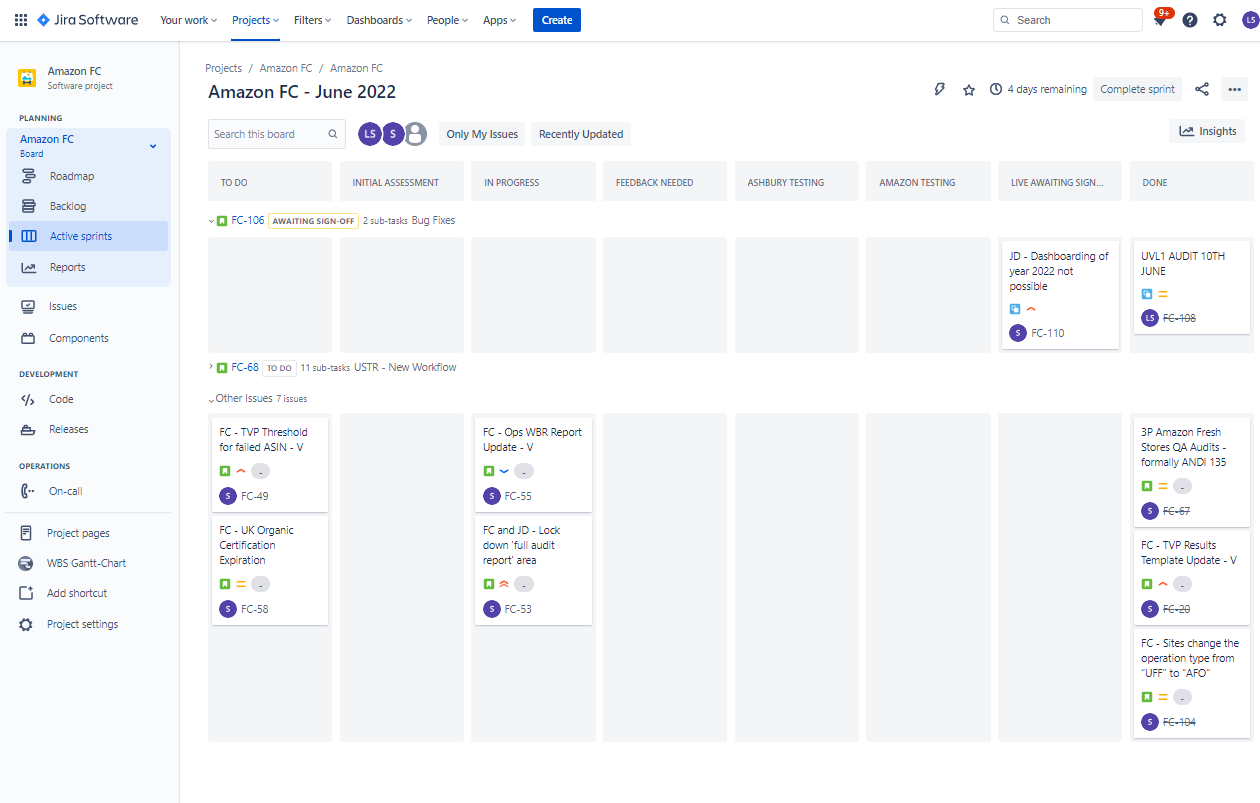
Task: Toggle the Recently Updated filter
Action: [x=581, y=134]
